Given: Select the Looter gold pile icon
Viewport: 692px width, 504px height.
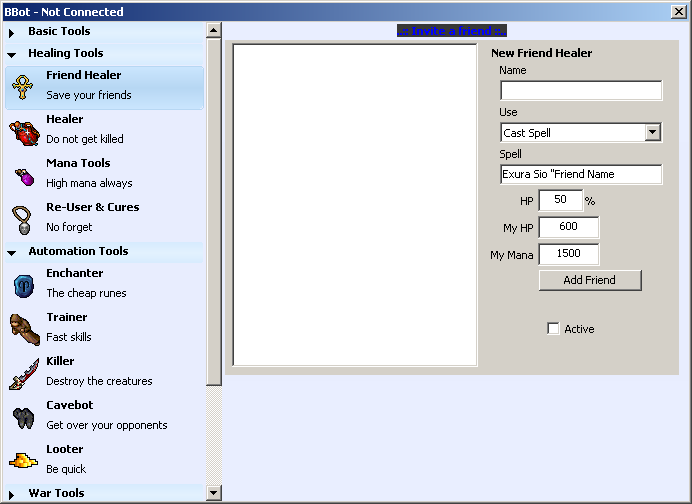Looking at the screenshot, I should pos(24,460).
